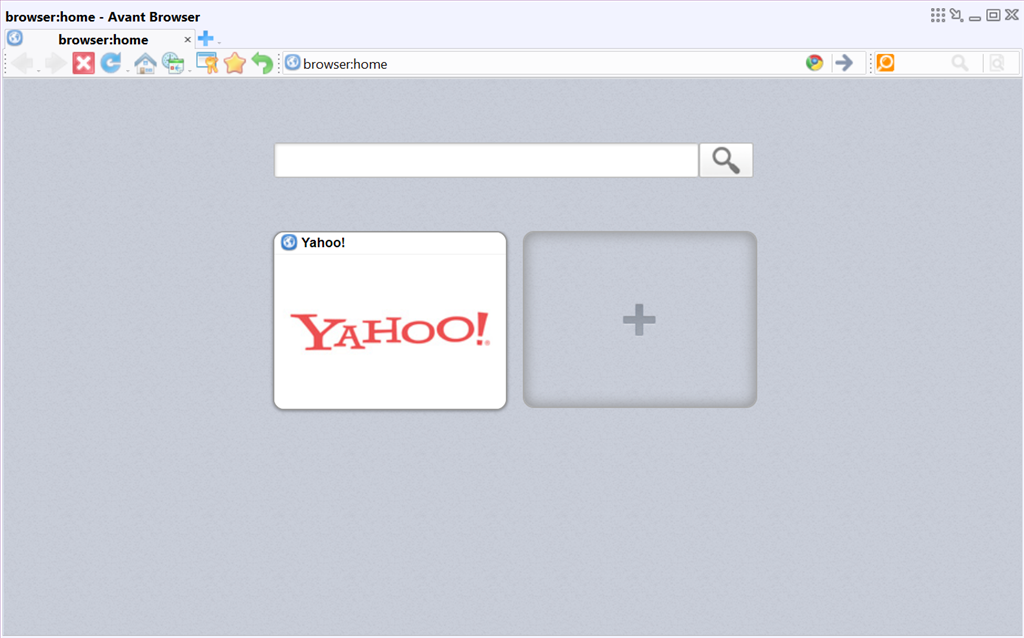Click the green undo arrow to reopen closed tab
The width and height of the screenshot is (1024, 638).
[263, 63]
